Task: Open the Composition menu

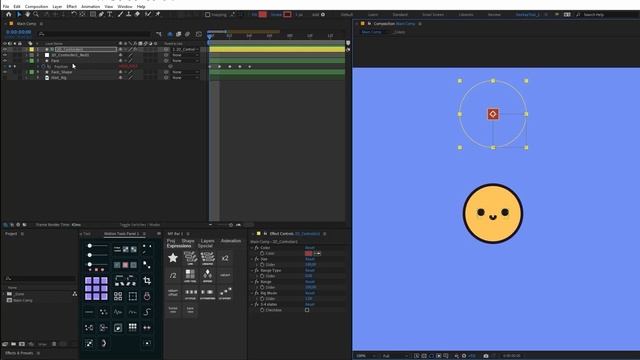Action: point(36,7)
